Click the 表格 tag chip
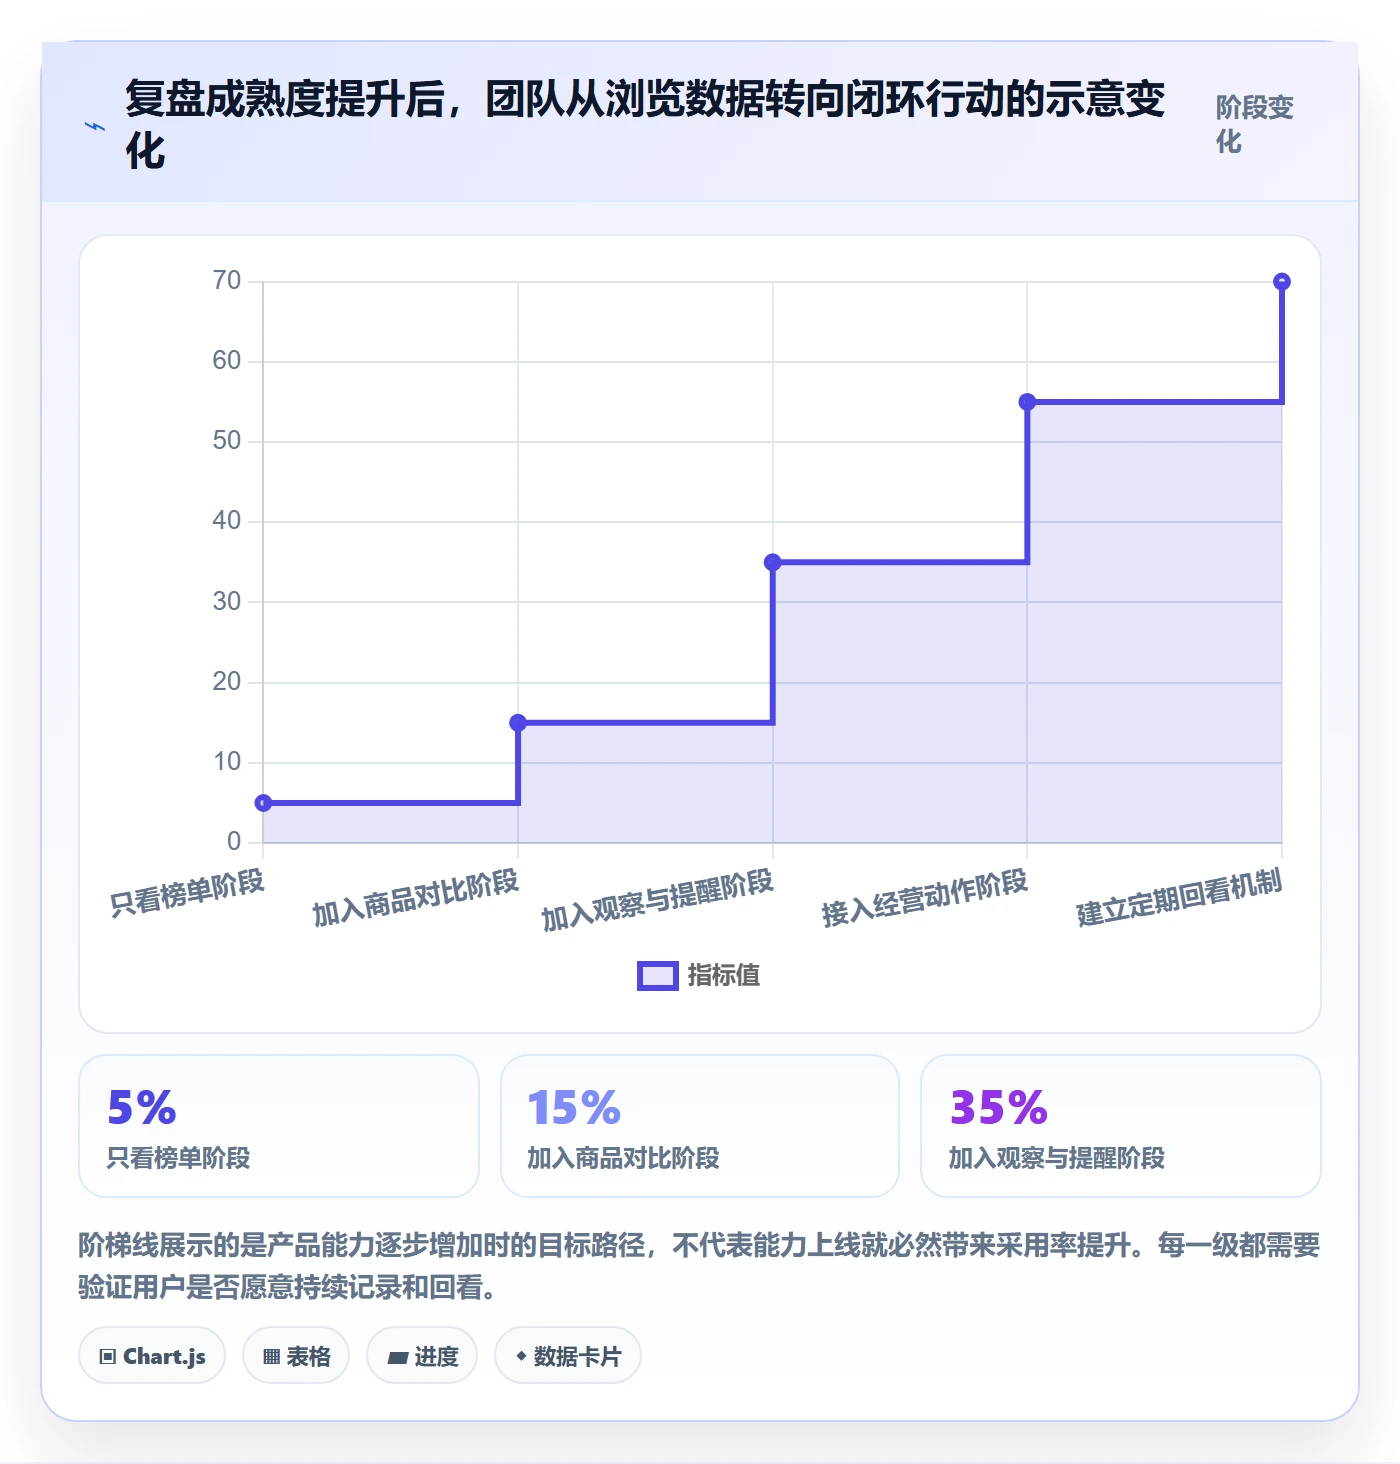The height and width of the screenshot is (1464, 1400). [x=296, y=1356]
